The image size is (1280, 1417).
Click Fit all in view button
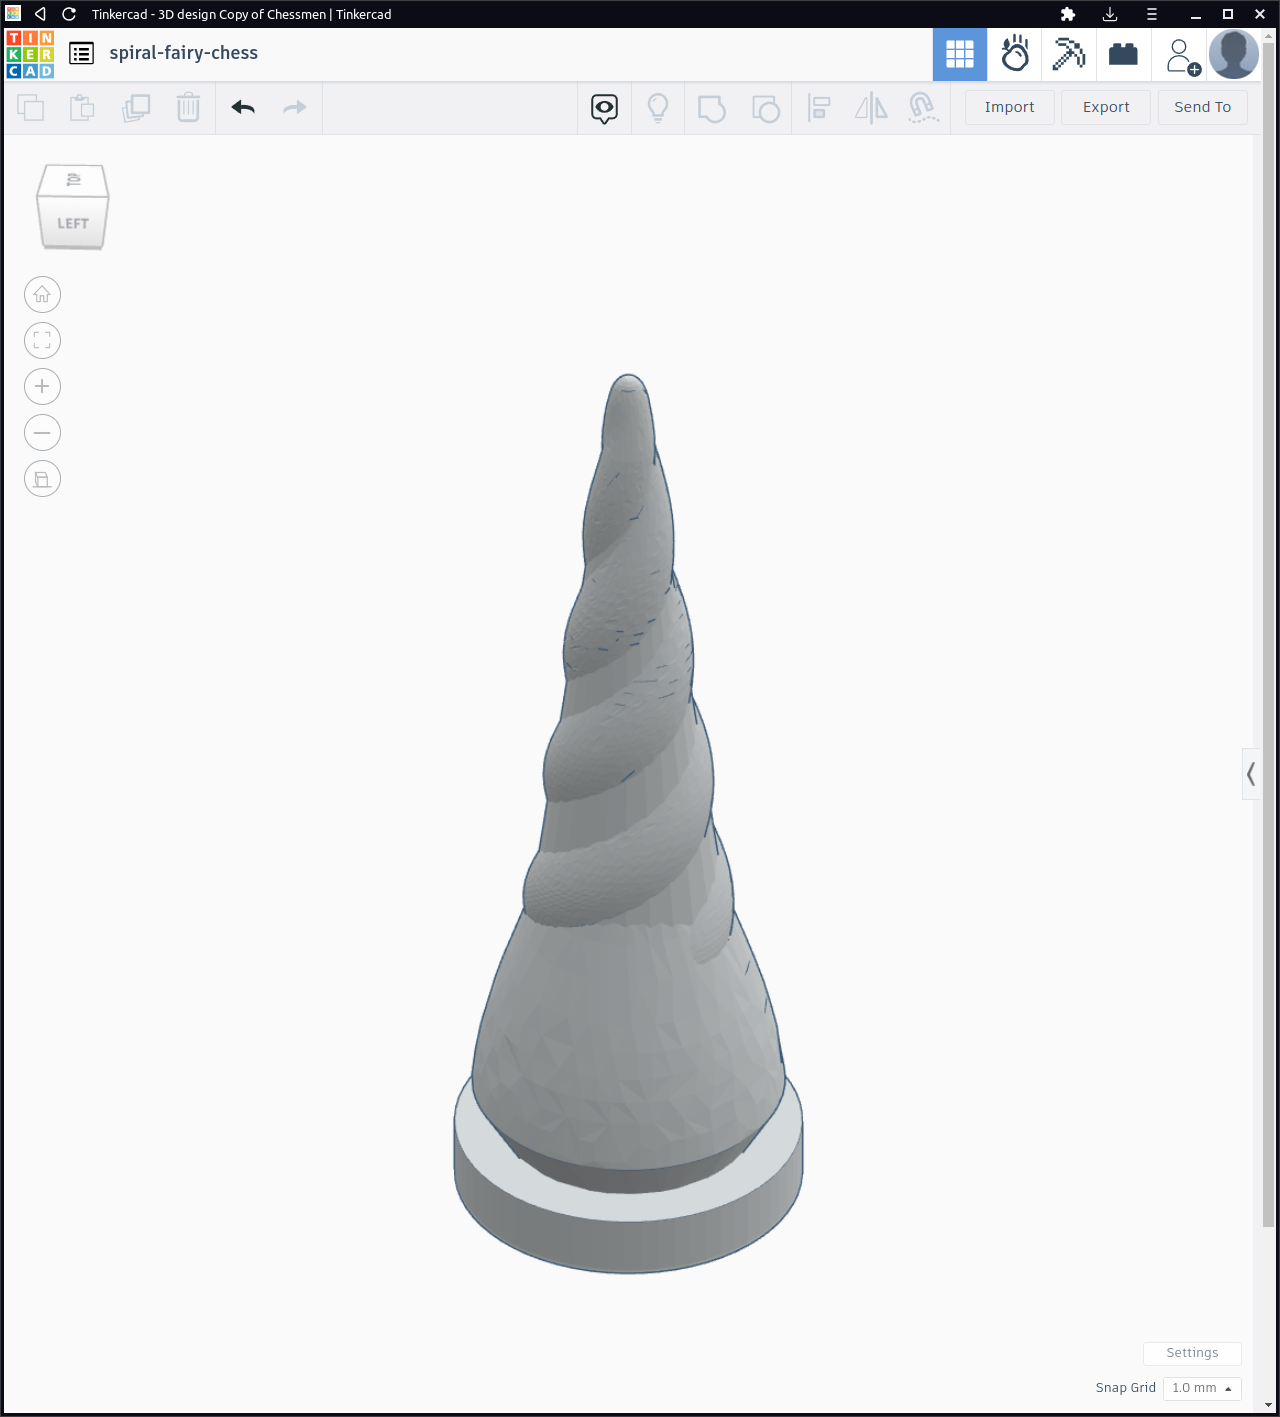point(42,340)
